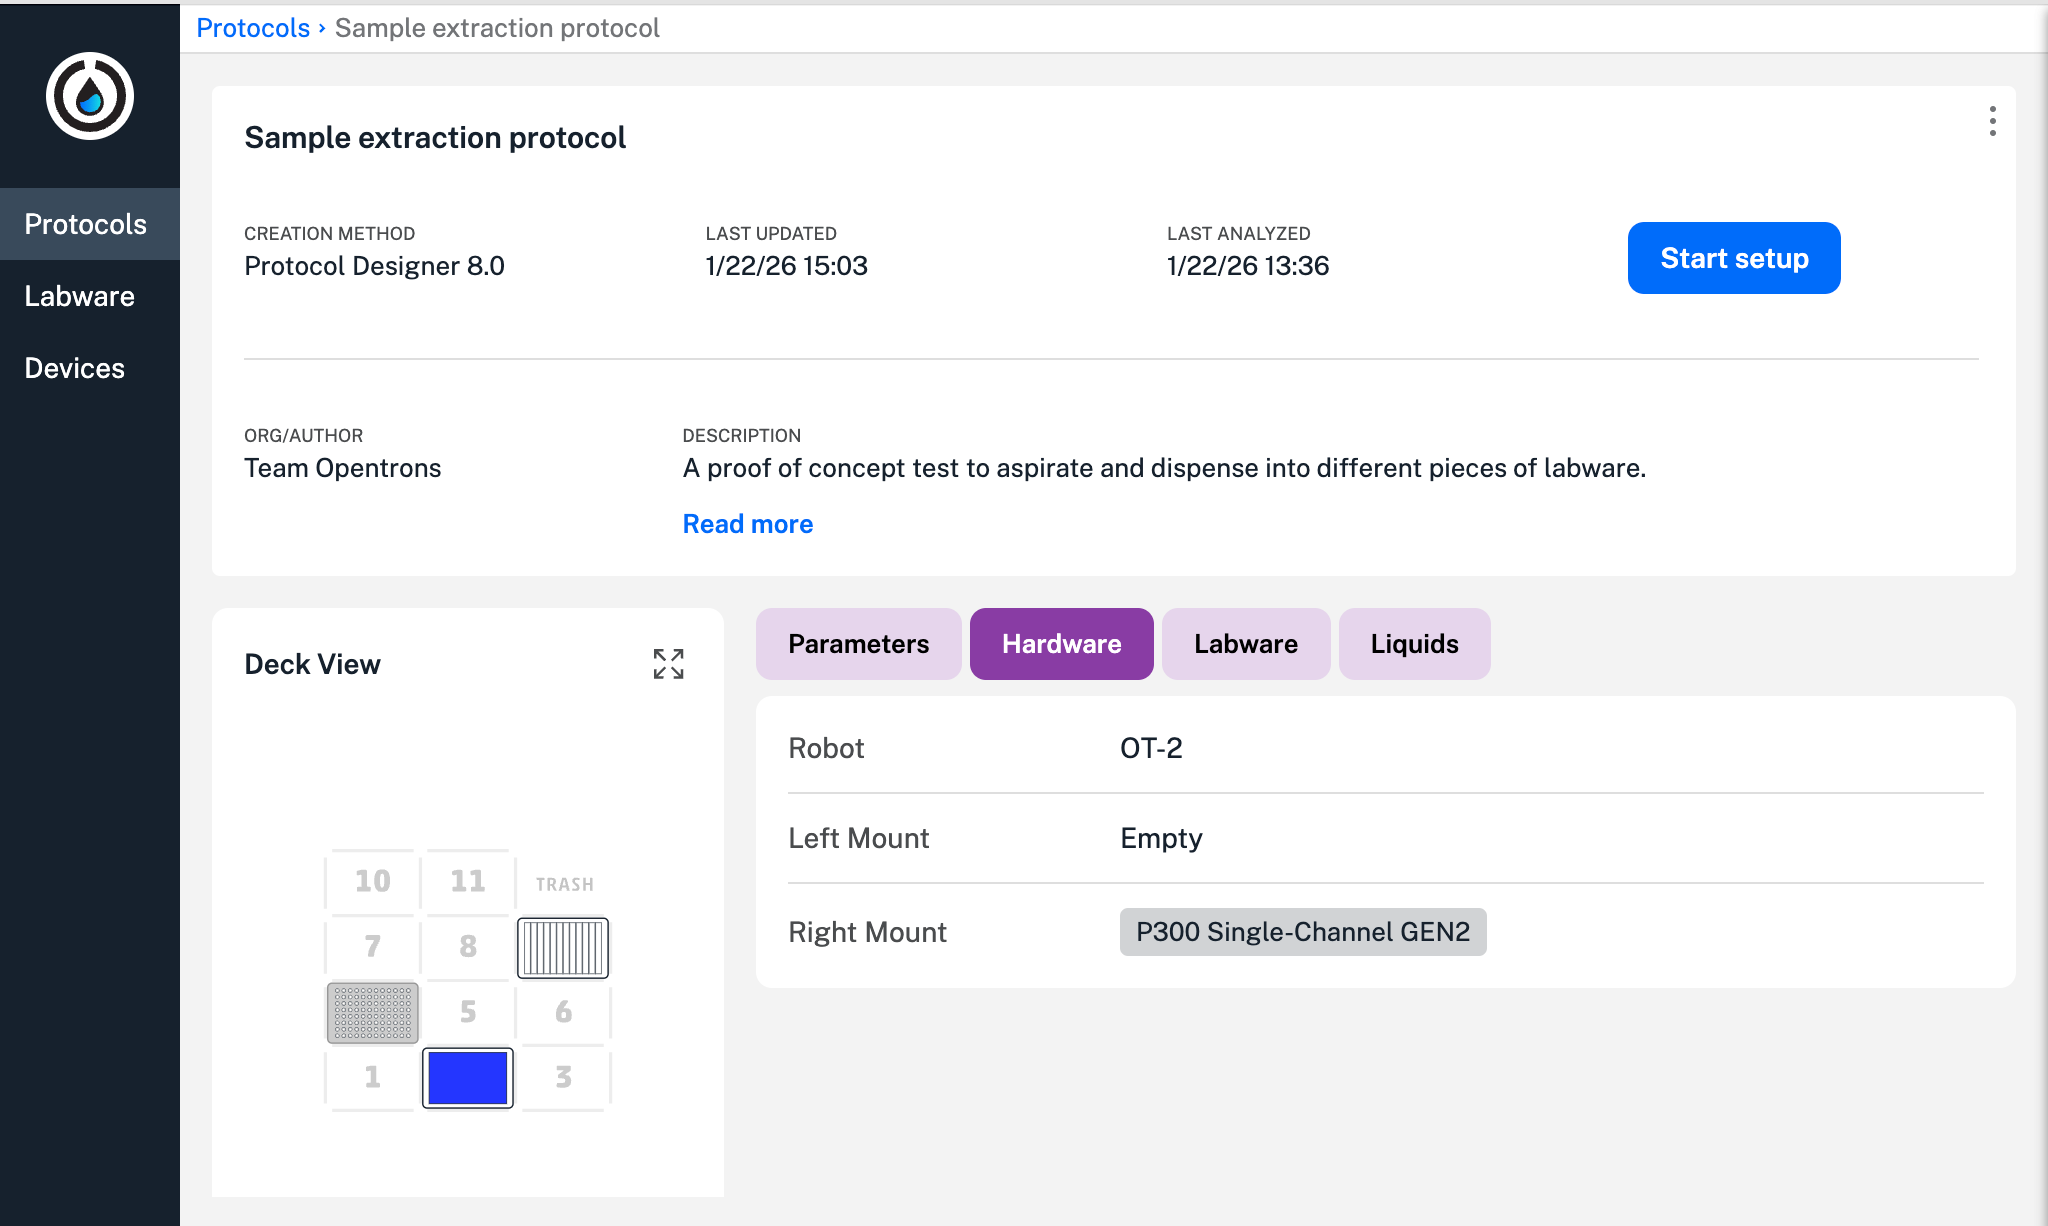Navigate back via the Protocols breadcrumb
Image resolution: width=2048 pixels, height=1226 pixels.
click(252, 28)
